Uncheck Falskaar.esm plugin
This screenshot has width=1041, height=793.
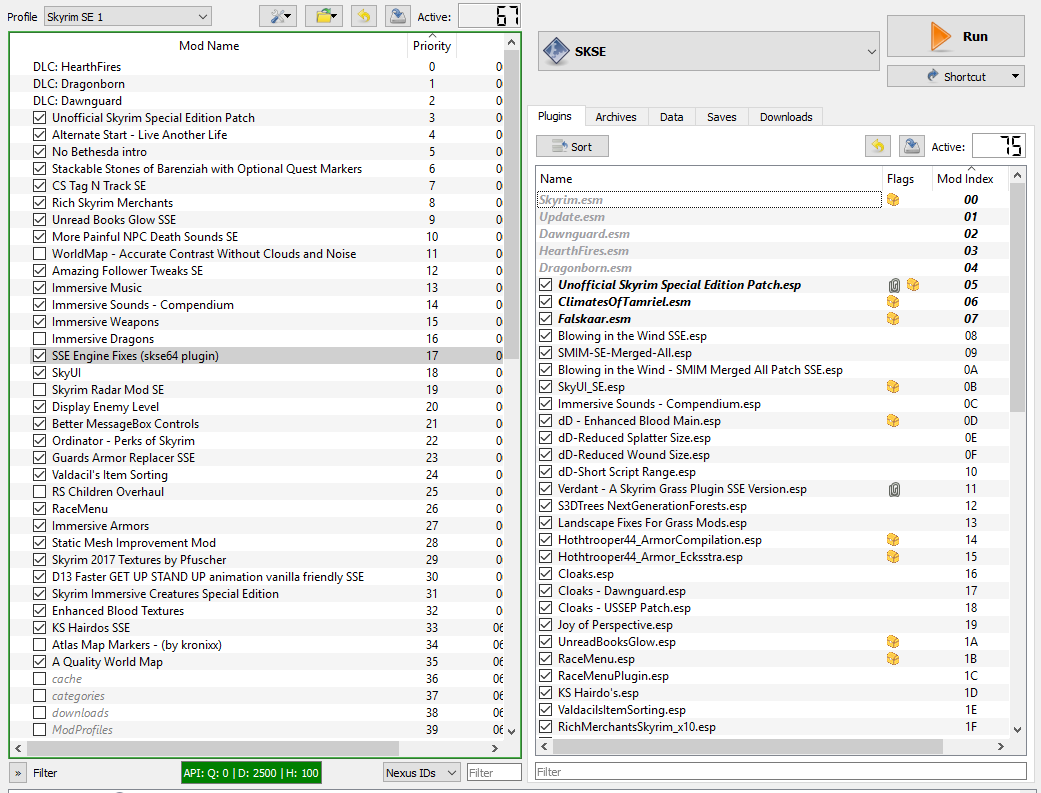tap(546, 319)
